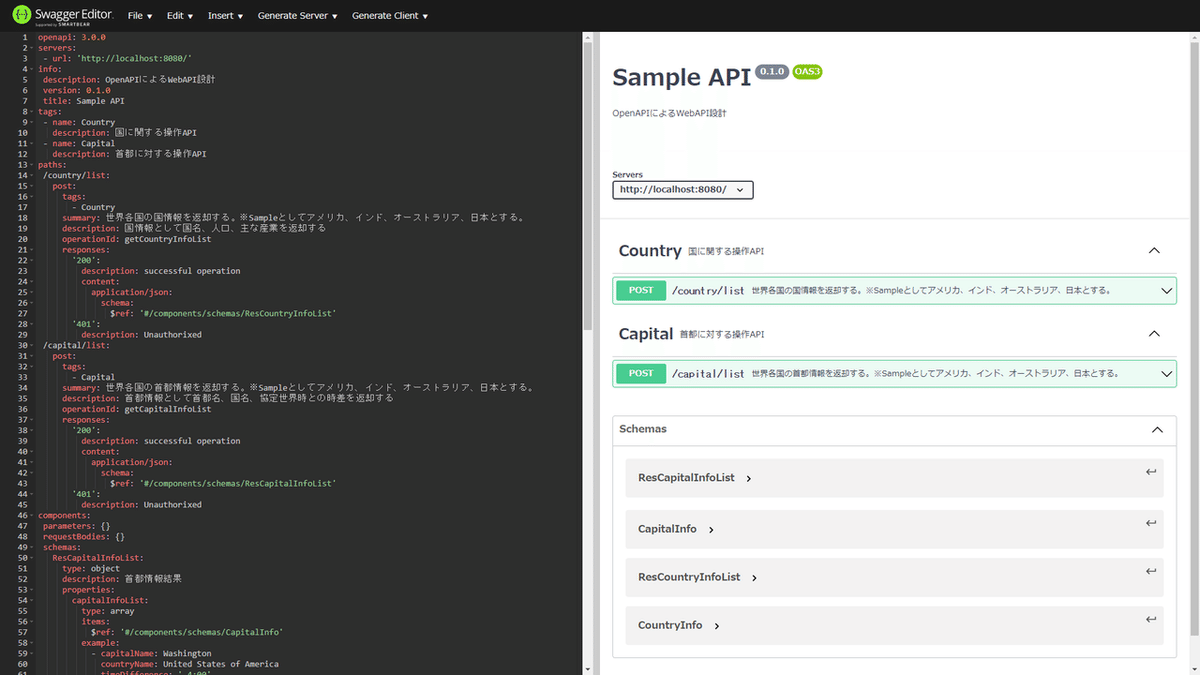
Task: Click the POST button for /country/list
Action: pos(641,291)
